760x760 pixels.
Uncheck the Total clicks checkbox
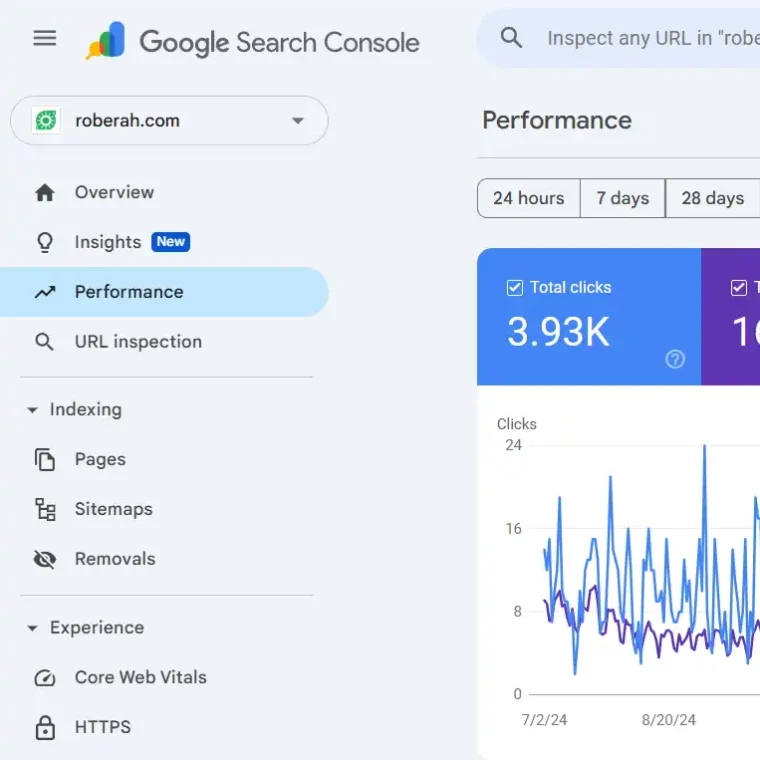pyautogui.click(x=515, y=288)
